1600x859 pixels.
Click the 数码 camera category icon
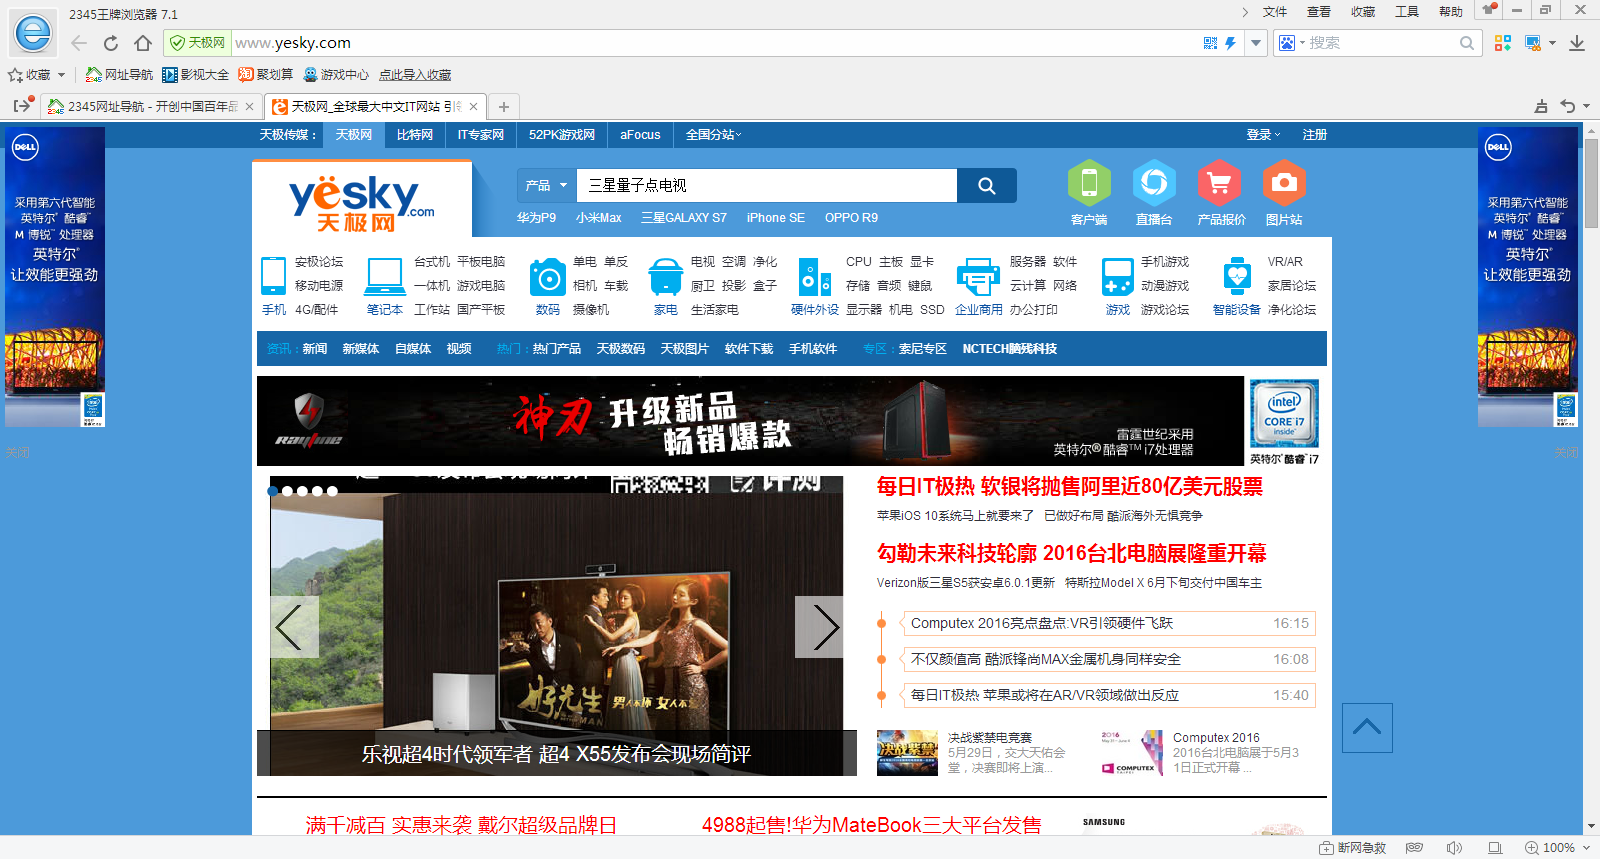click(548, 276)
